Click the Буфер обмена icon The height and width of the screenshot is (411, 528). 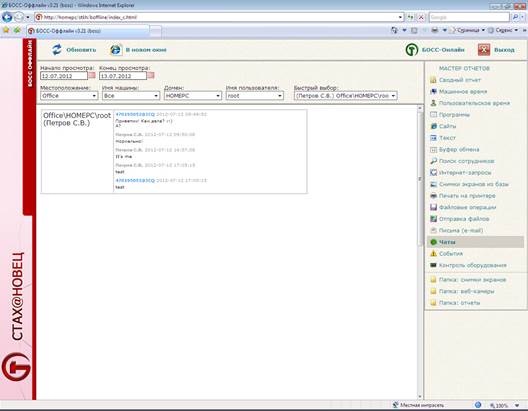click(433, 149)
